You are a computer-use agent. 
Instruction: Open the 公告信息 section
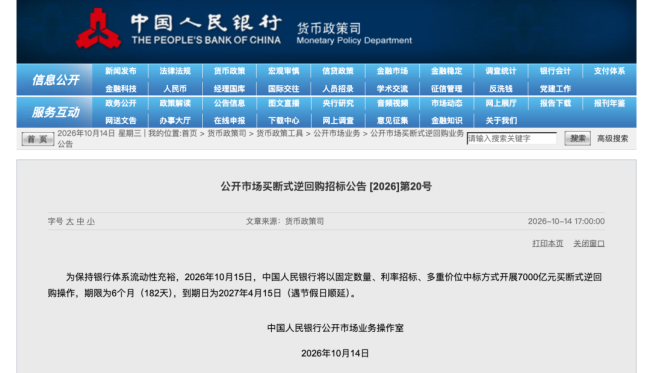click(x=229, y=103)
